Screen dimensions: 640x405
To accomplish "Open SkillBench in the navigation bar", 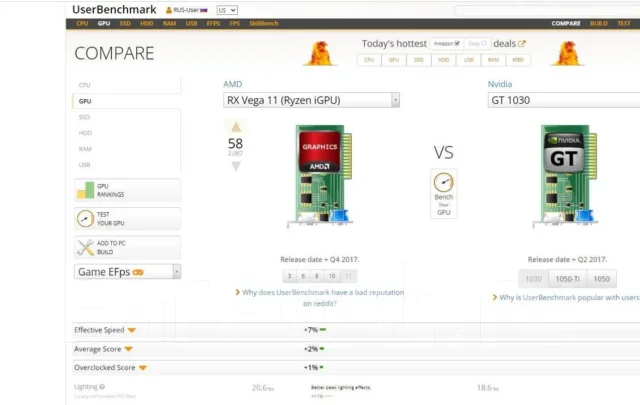I will (x=264, y=24).
